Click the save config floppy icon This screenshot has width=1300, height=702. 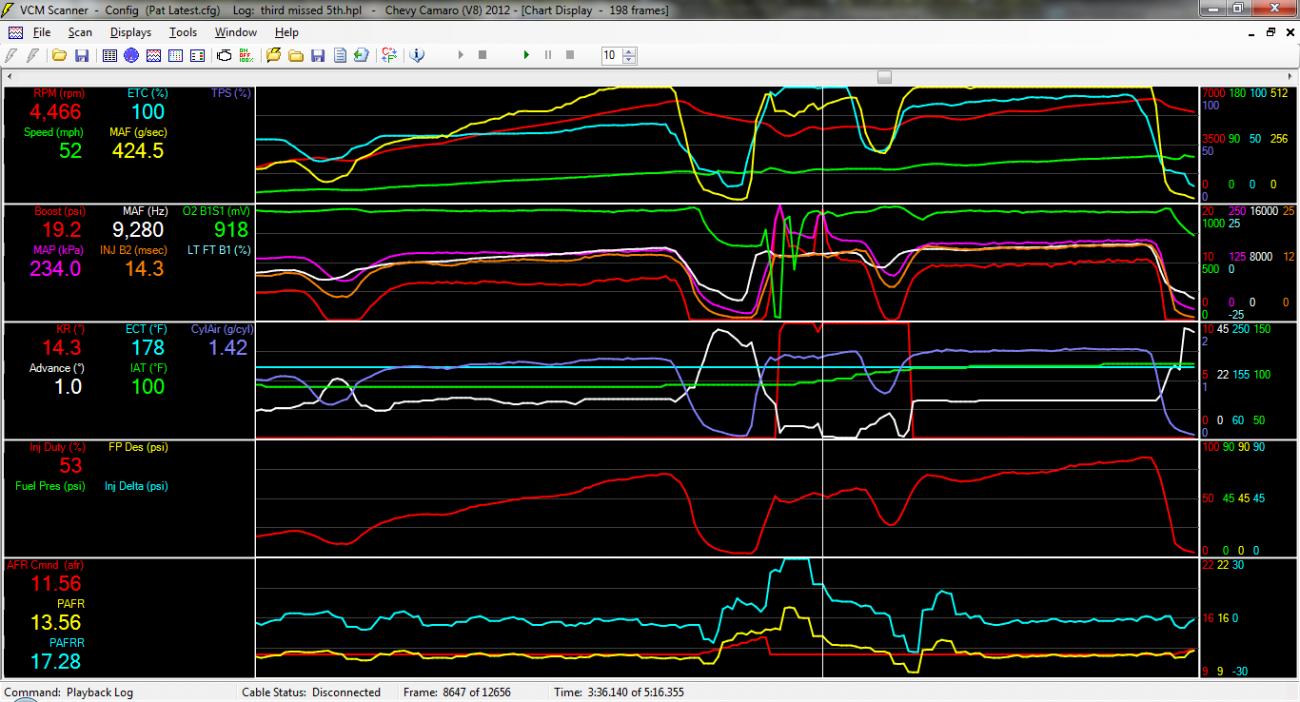(81, 55)
